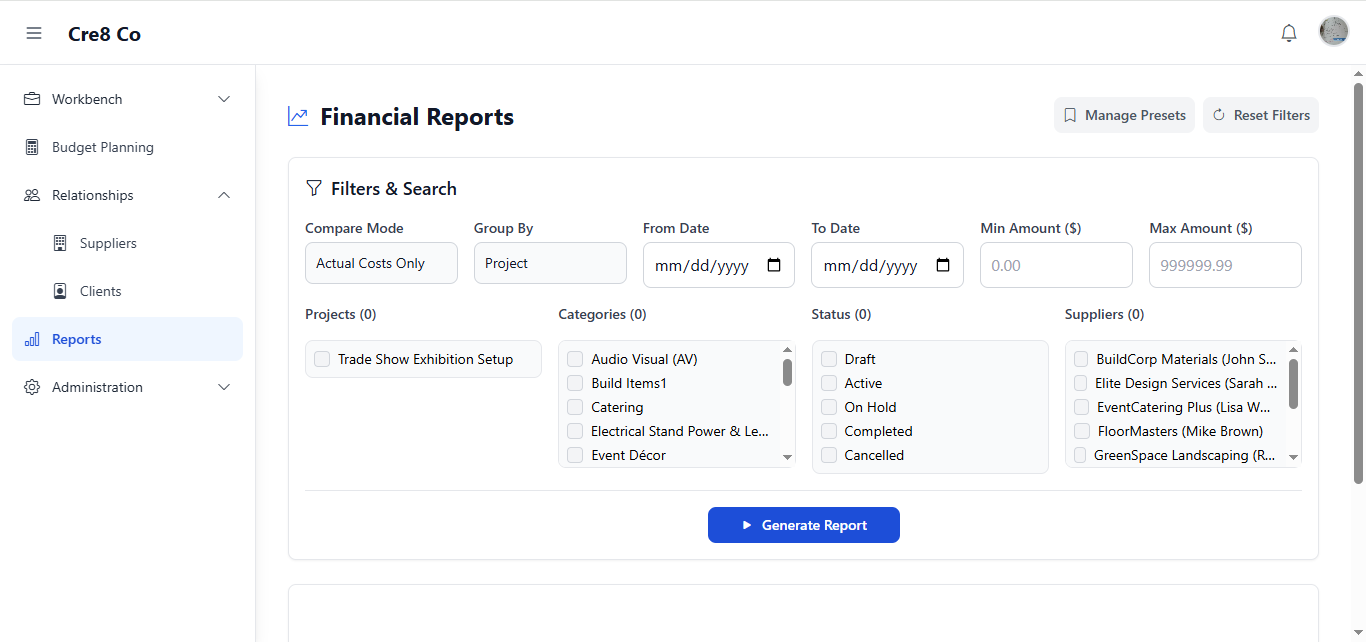Click the Budget Planning calculator icon
Screen dimensions: 1366x642
32,147
